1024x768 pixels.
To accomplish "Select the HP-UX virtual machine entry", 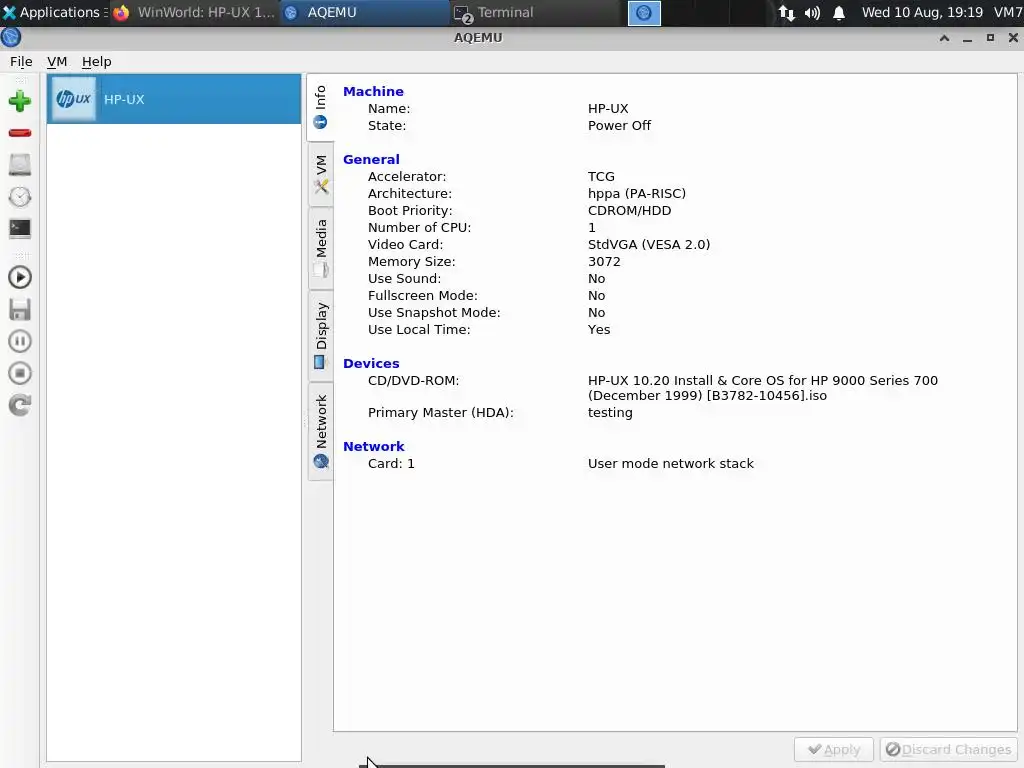I will 174,99.
